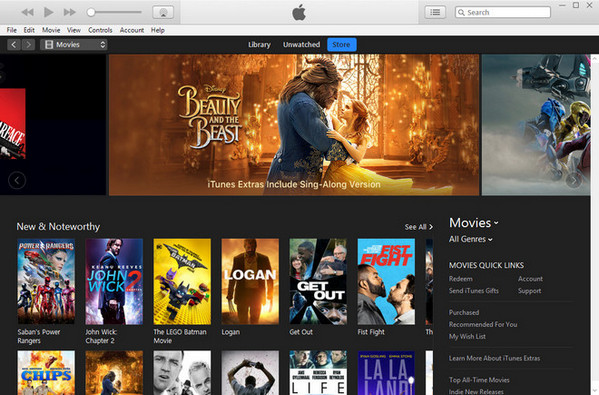Expand the All Genres dropdown
Image resolution: width=599 pixels, height=395 pixels.
(471, 239)
